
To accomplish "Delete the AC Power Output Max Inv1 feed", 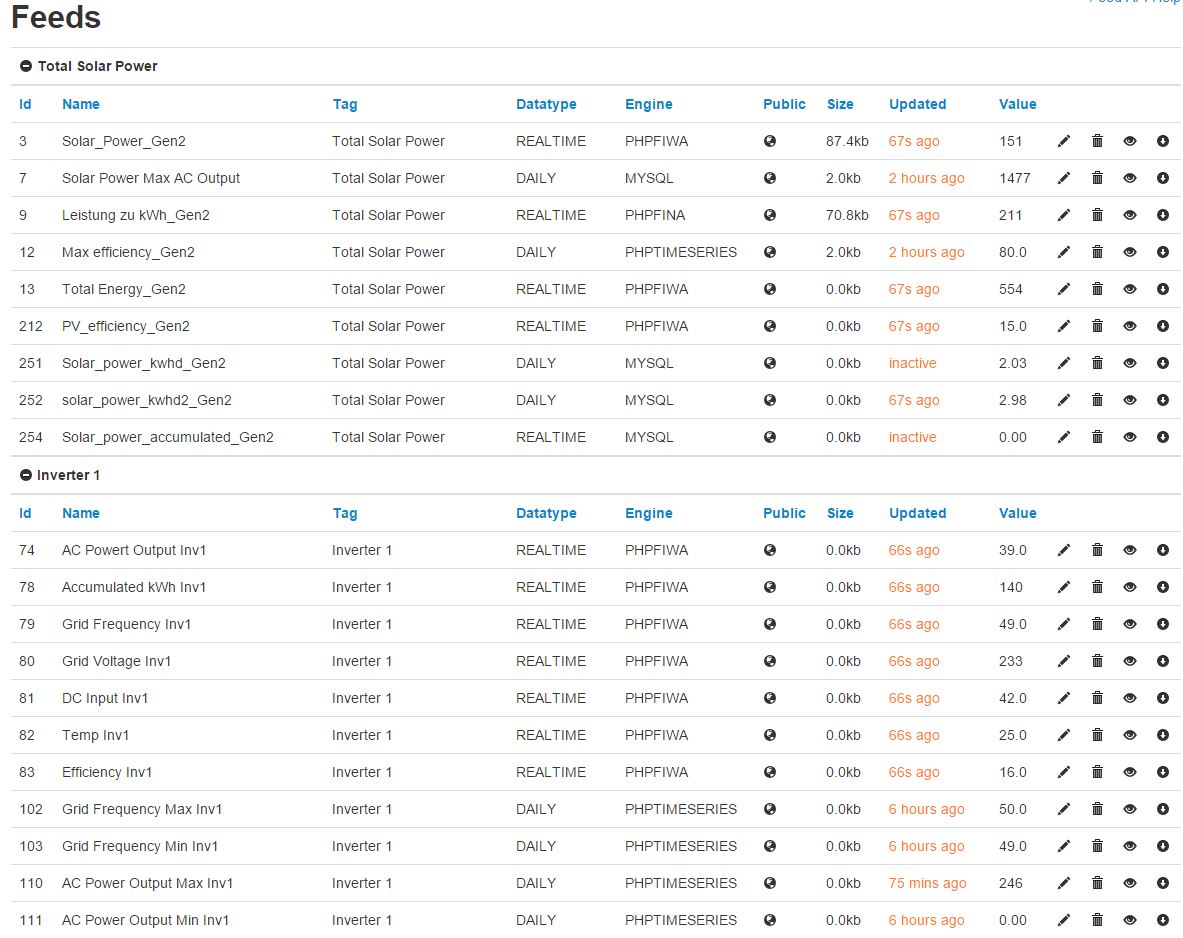I will click(x=1097, y=883).
